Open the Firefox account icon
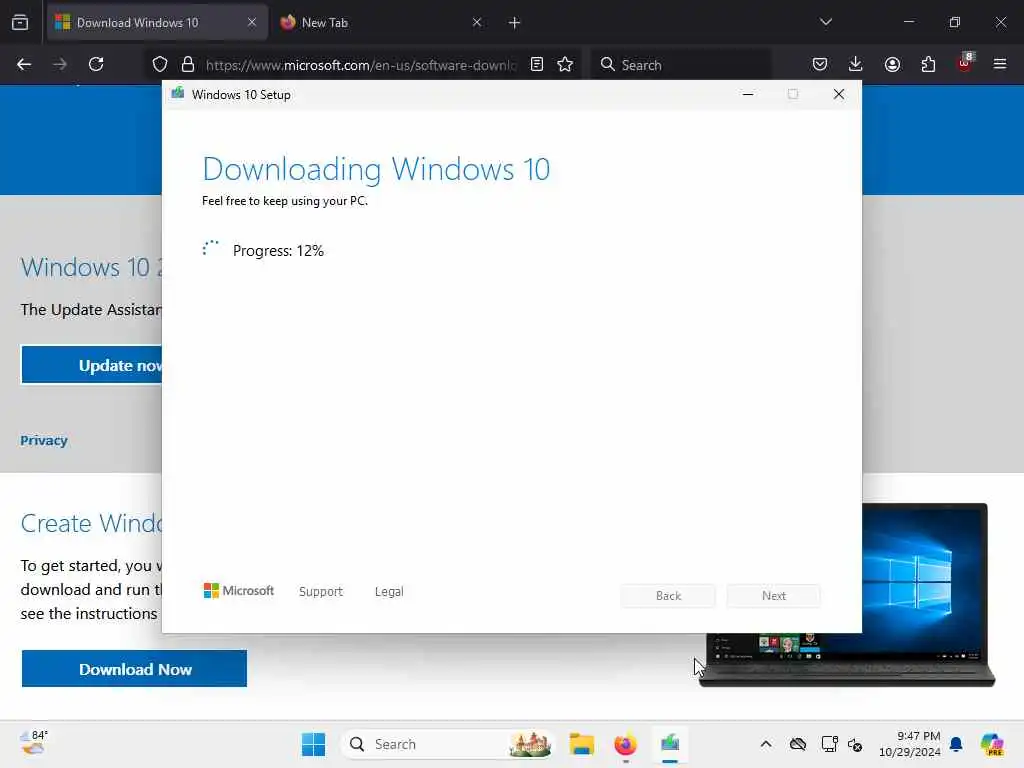This screenshot has width=1024, height=768. coord(892,64)
